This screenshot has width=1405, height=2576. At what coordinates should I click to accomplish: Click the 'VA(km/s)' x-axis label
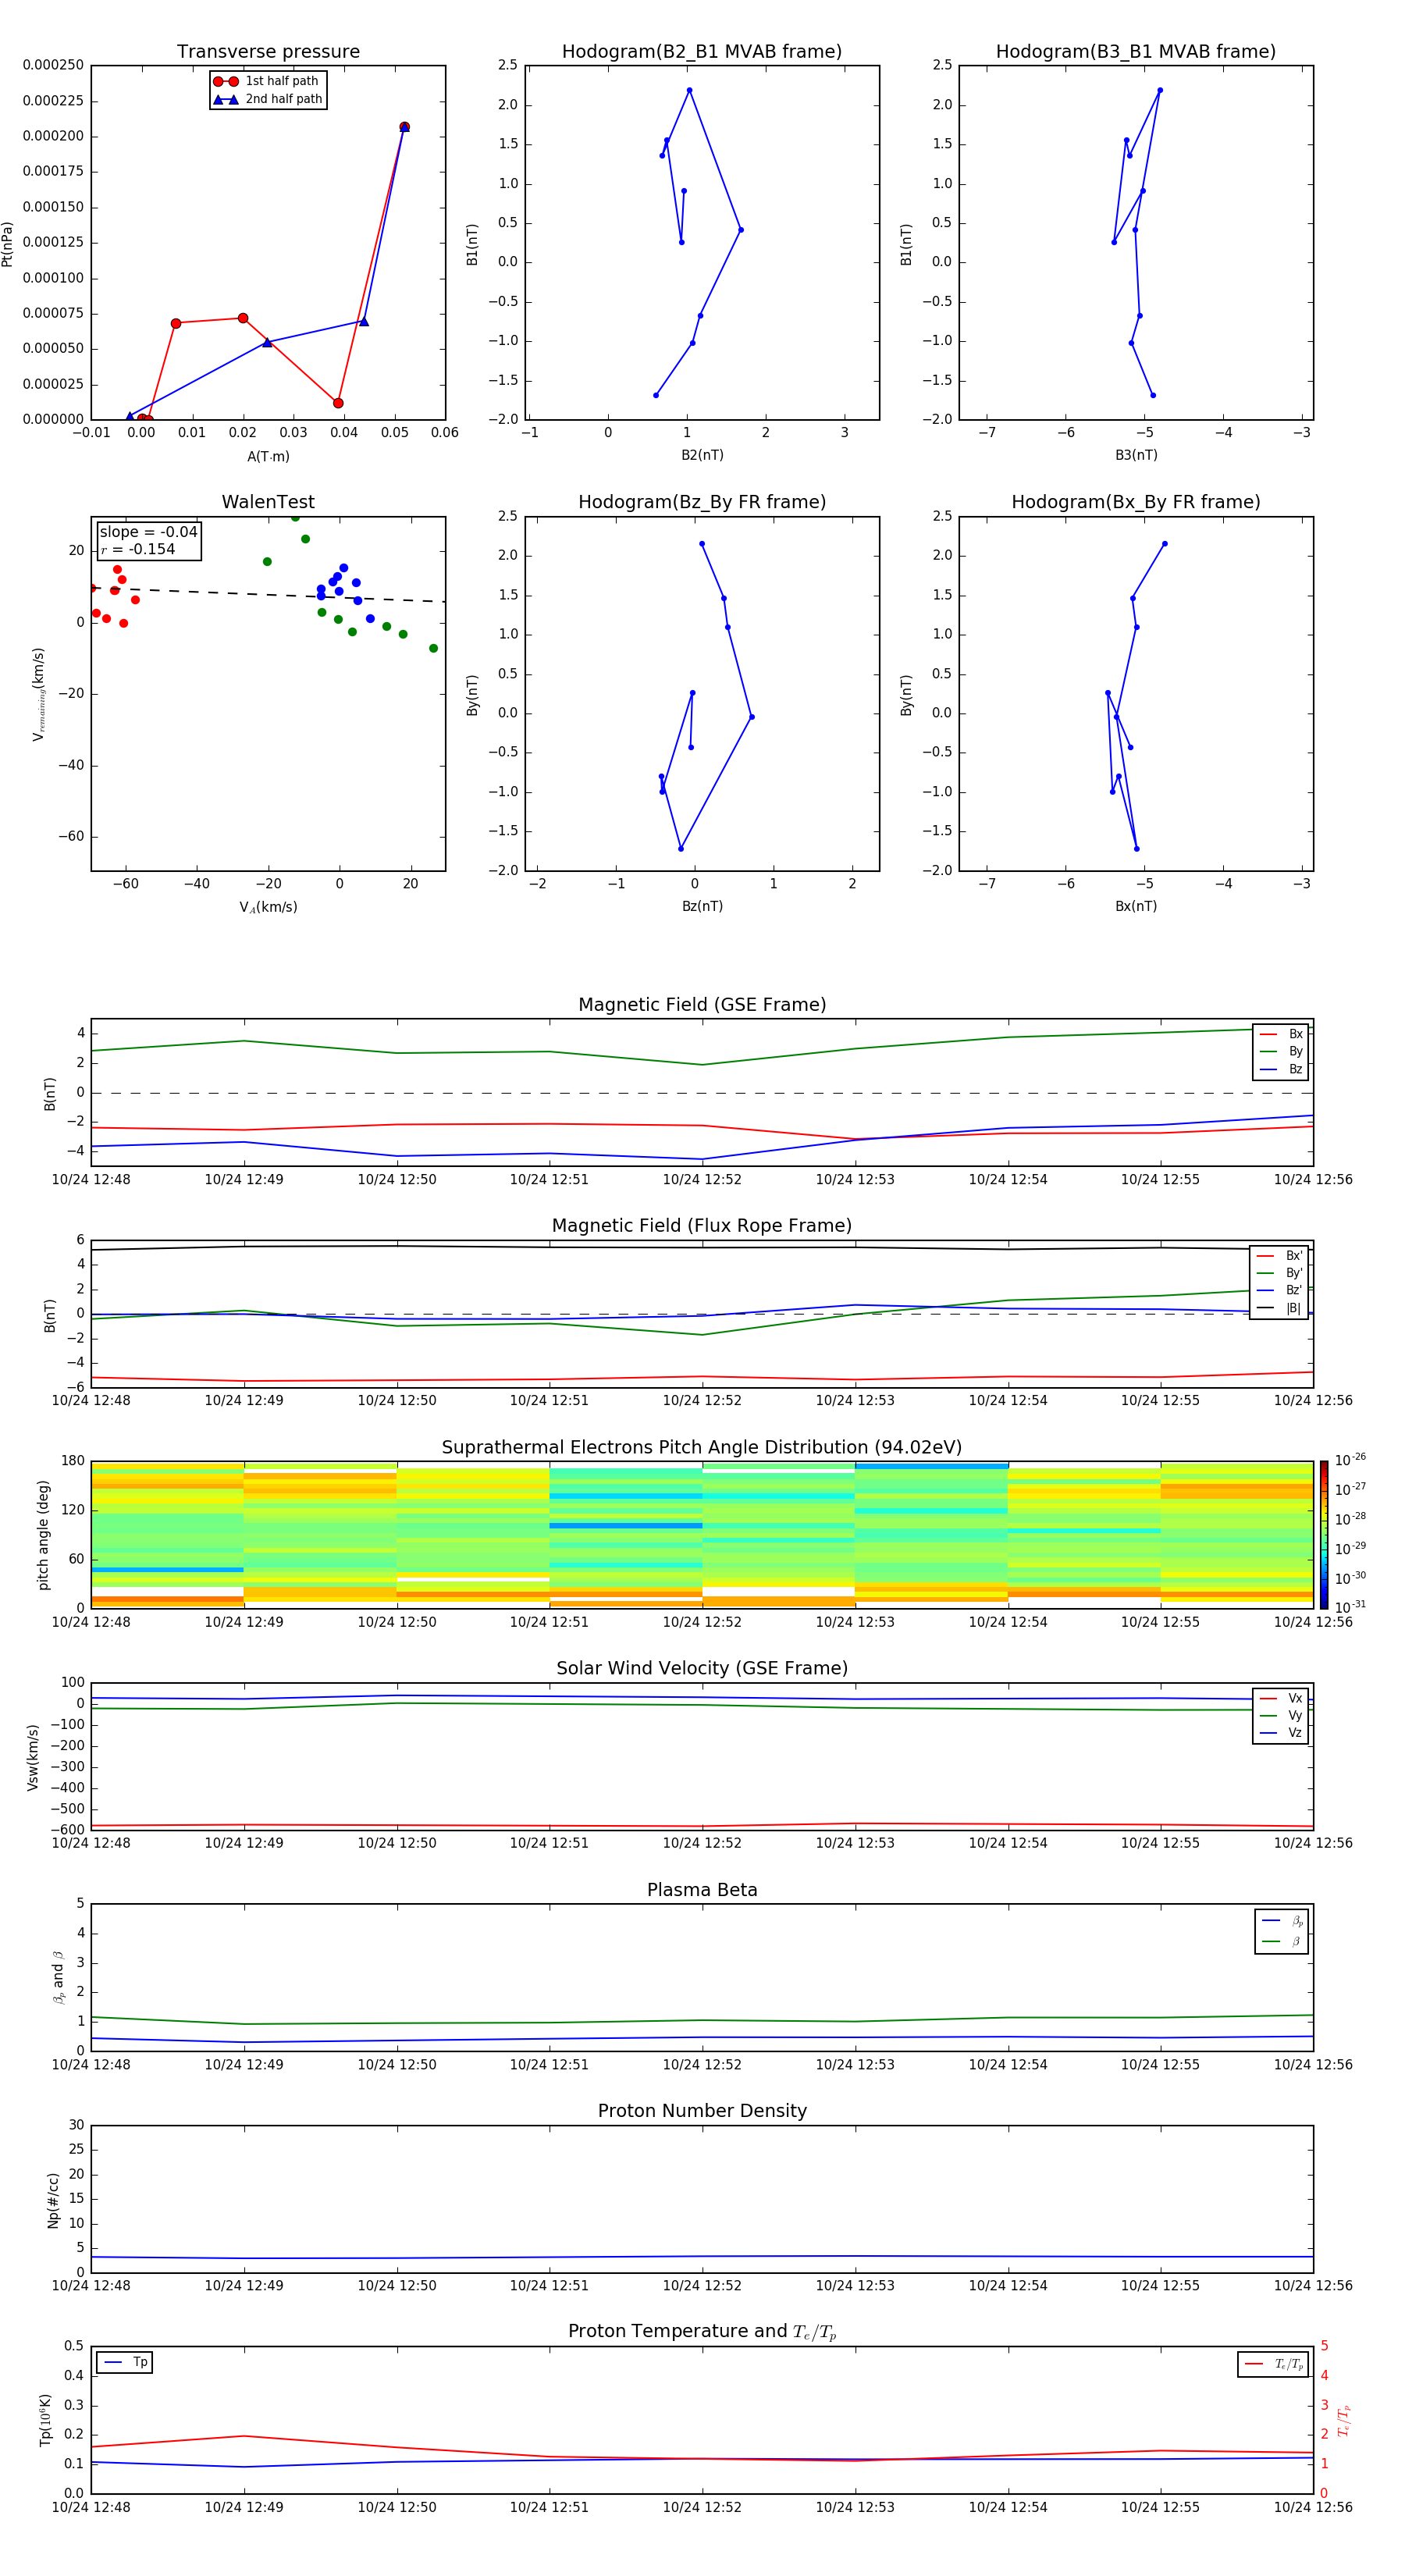tap(268, 908)
